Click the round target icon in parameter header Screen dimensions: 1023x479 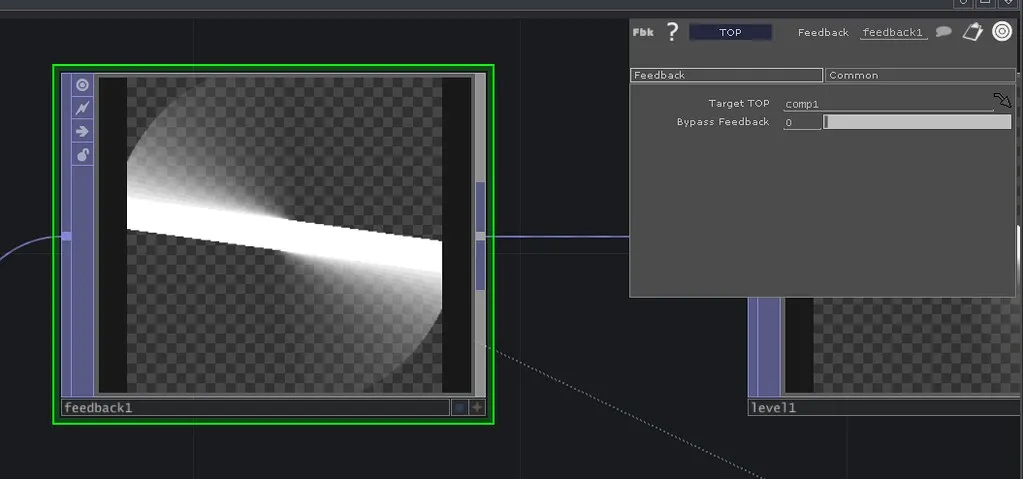1002,32
